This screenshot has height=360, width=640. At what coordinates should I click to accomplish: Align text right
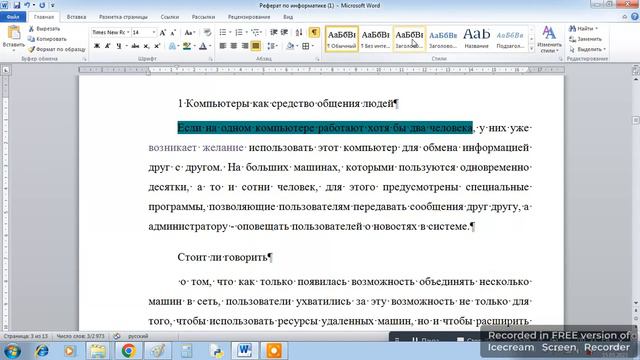click(x=245, y=46)
